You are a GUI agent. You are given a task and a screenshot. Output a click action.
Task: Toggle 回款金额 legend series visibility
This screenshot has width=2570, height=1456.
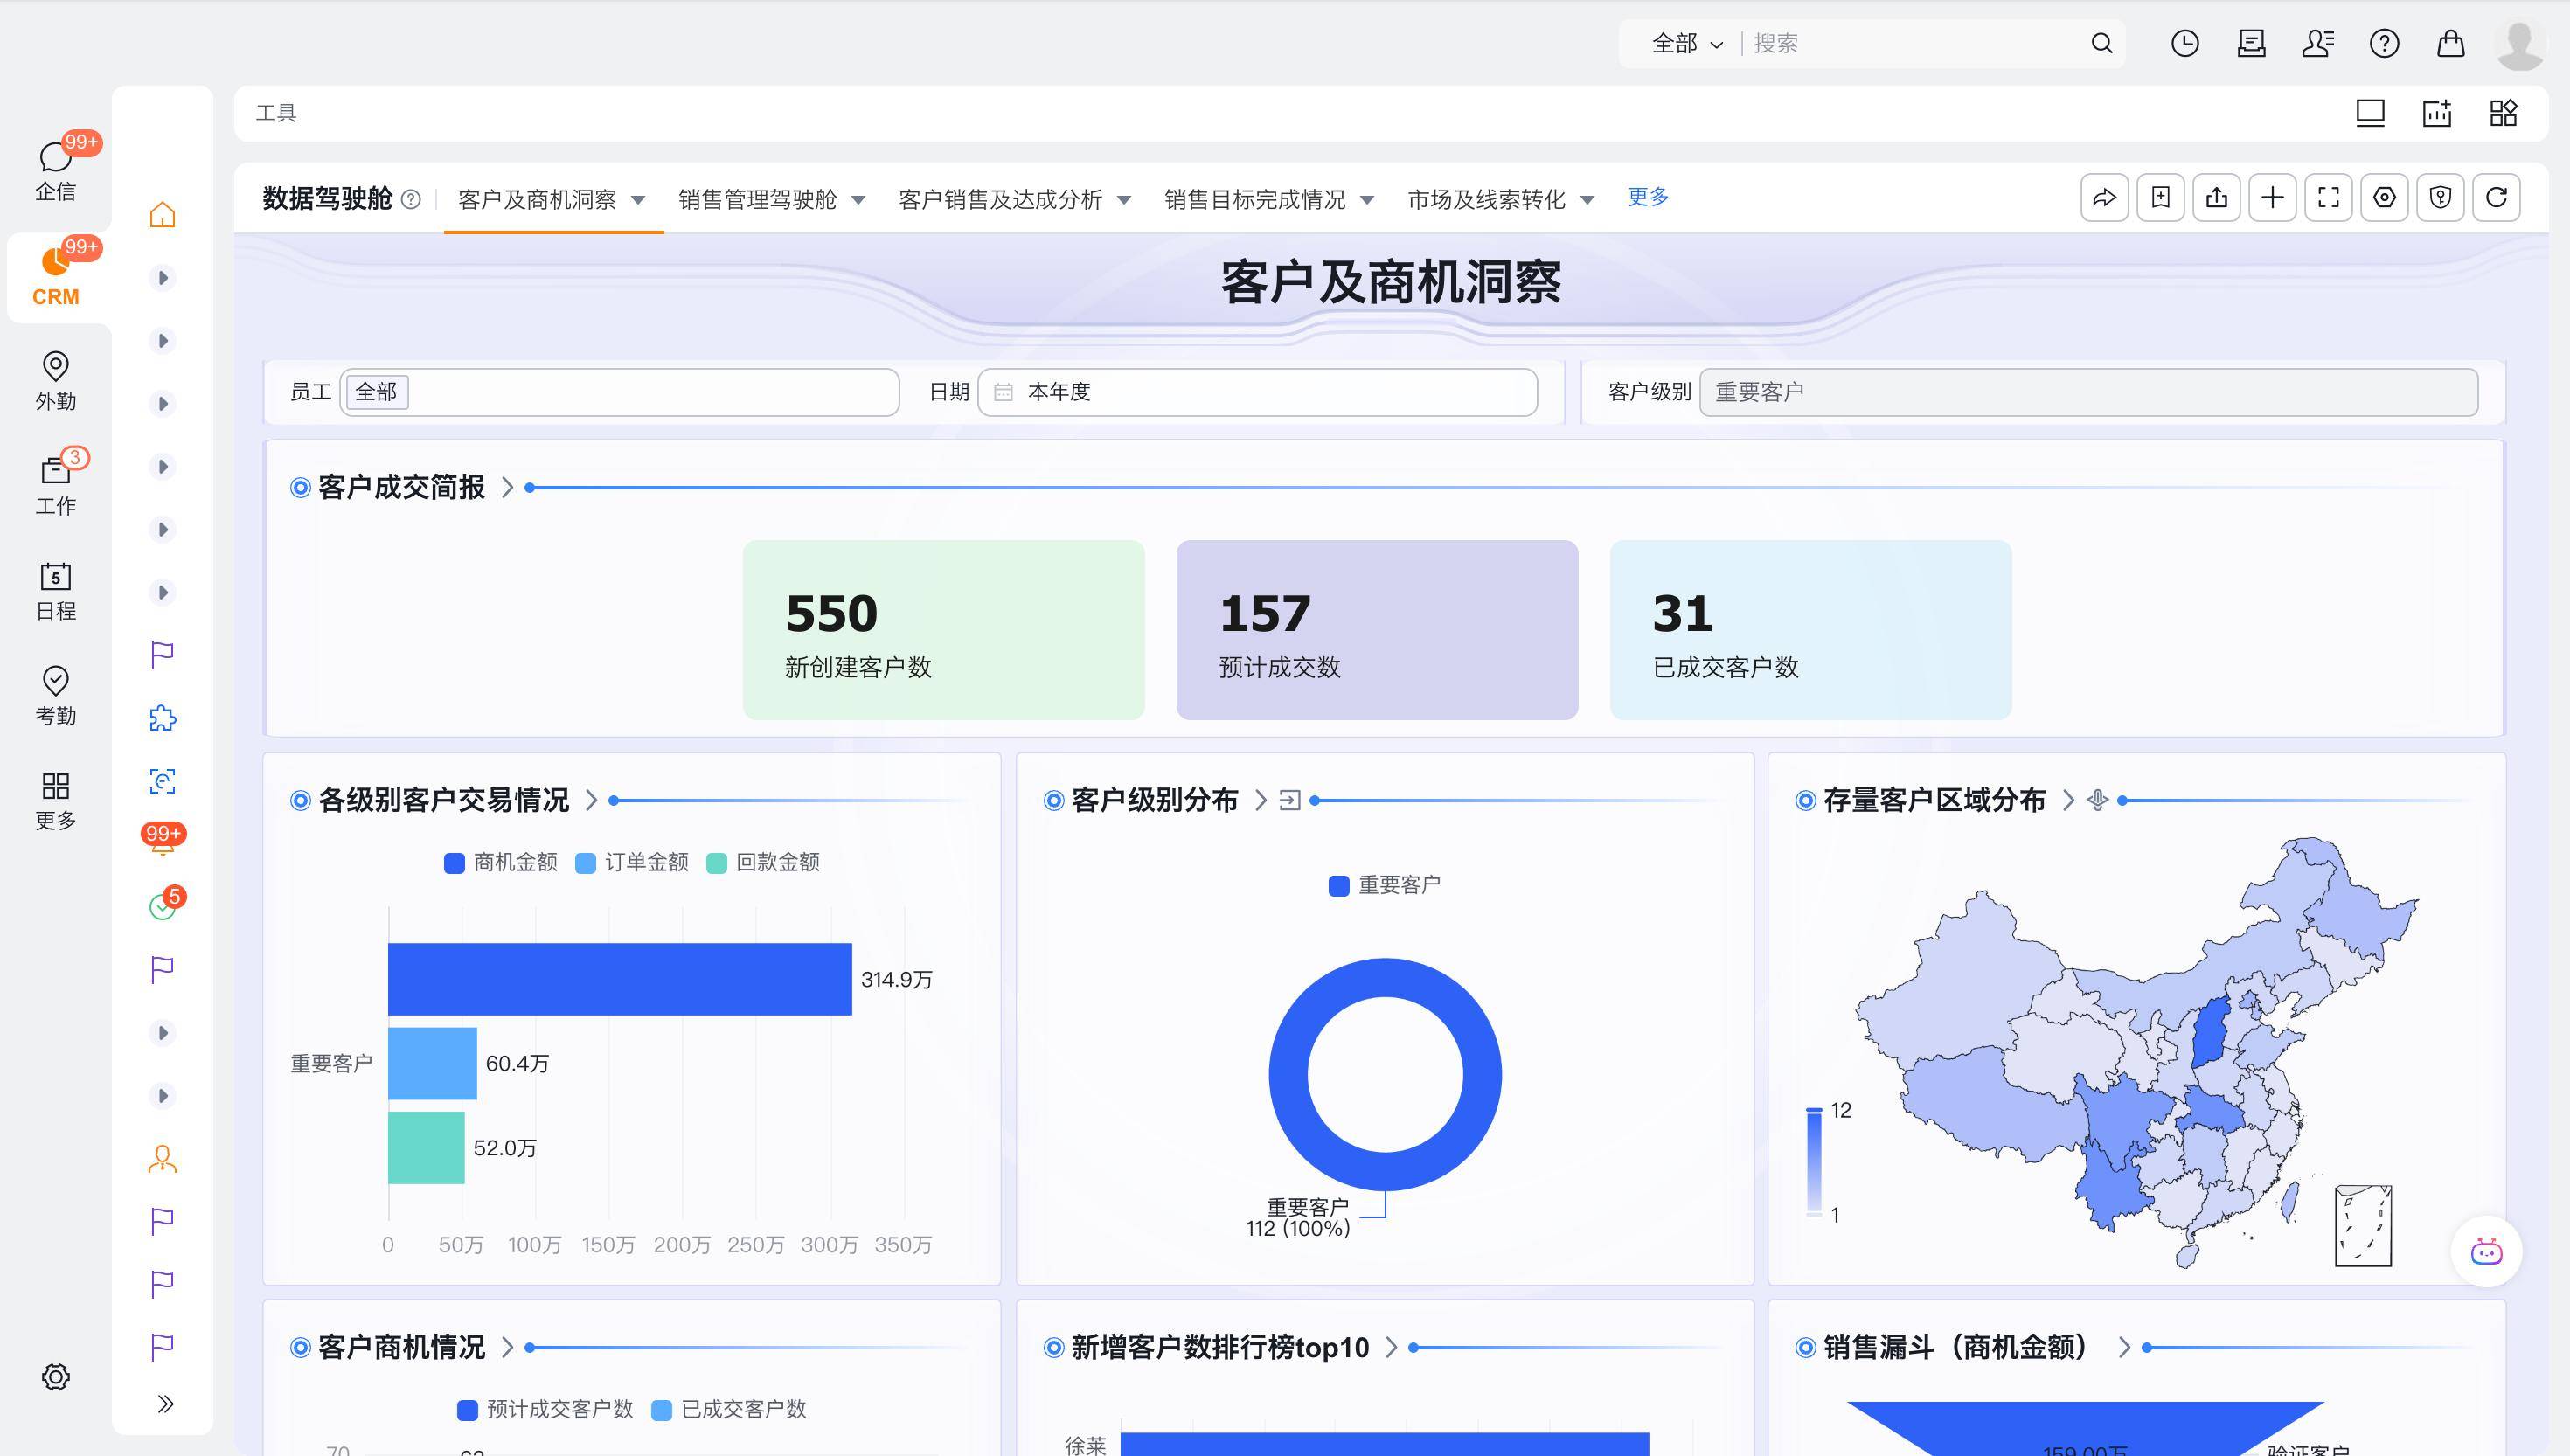(x=763, y=862)
